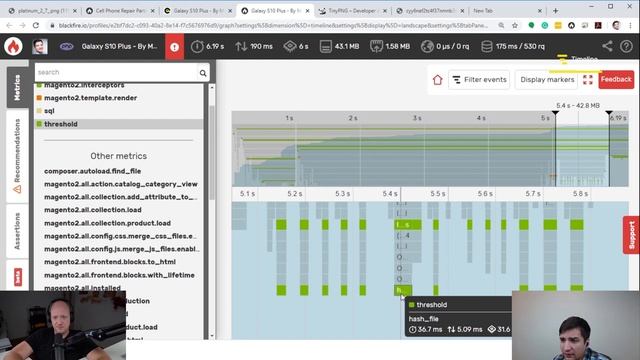640x360 pixels.
Task: Click the zoom magnifier in address bar
Action: pos(501,25)
